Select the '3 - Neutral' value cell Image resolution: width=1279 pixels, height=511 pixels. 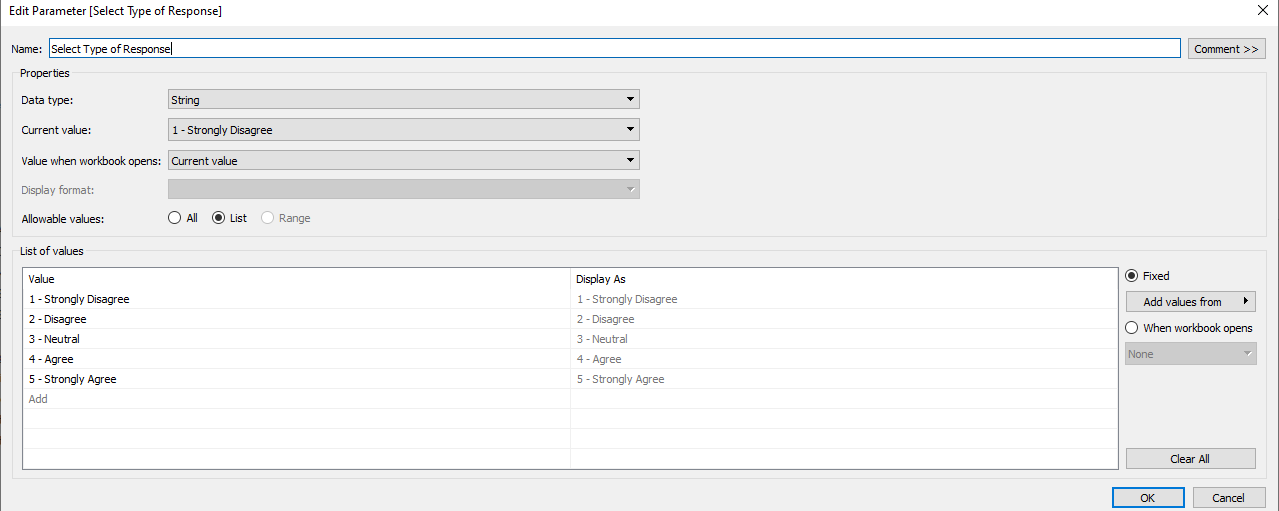(55, 339)
